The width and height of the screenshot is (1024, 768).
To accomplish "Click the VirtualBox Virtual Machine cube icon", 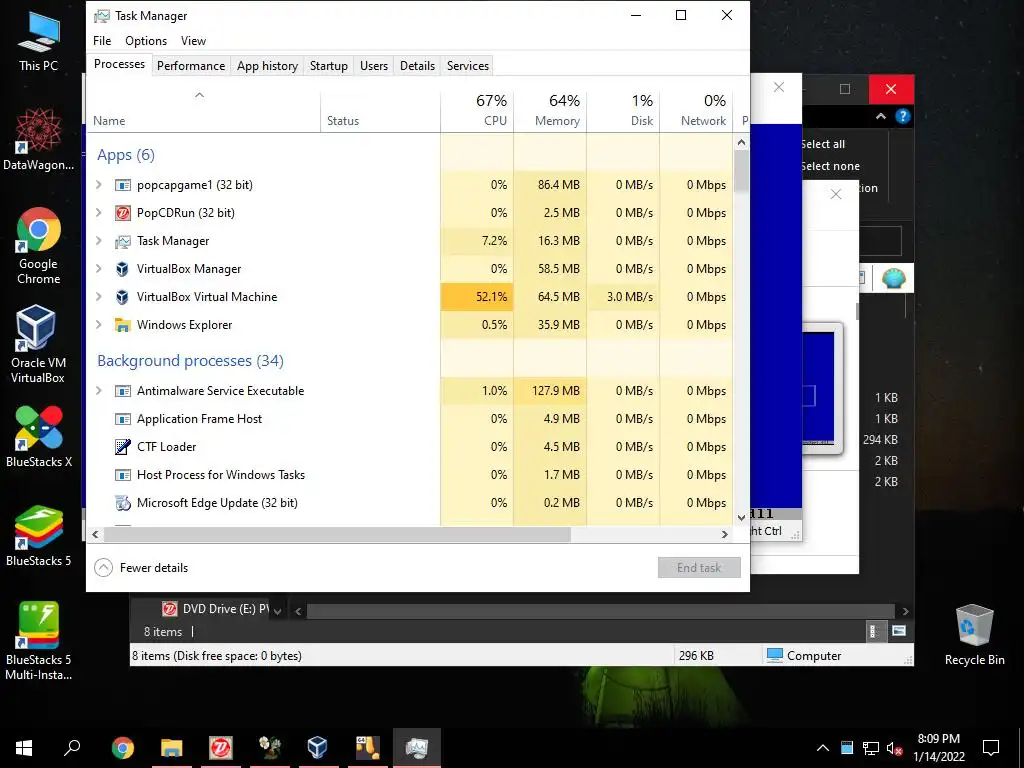I will click(122, 297).
